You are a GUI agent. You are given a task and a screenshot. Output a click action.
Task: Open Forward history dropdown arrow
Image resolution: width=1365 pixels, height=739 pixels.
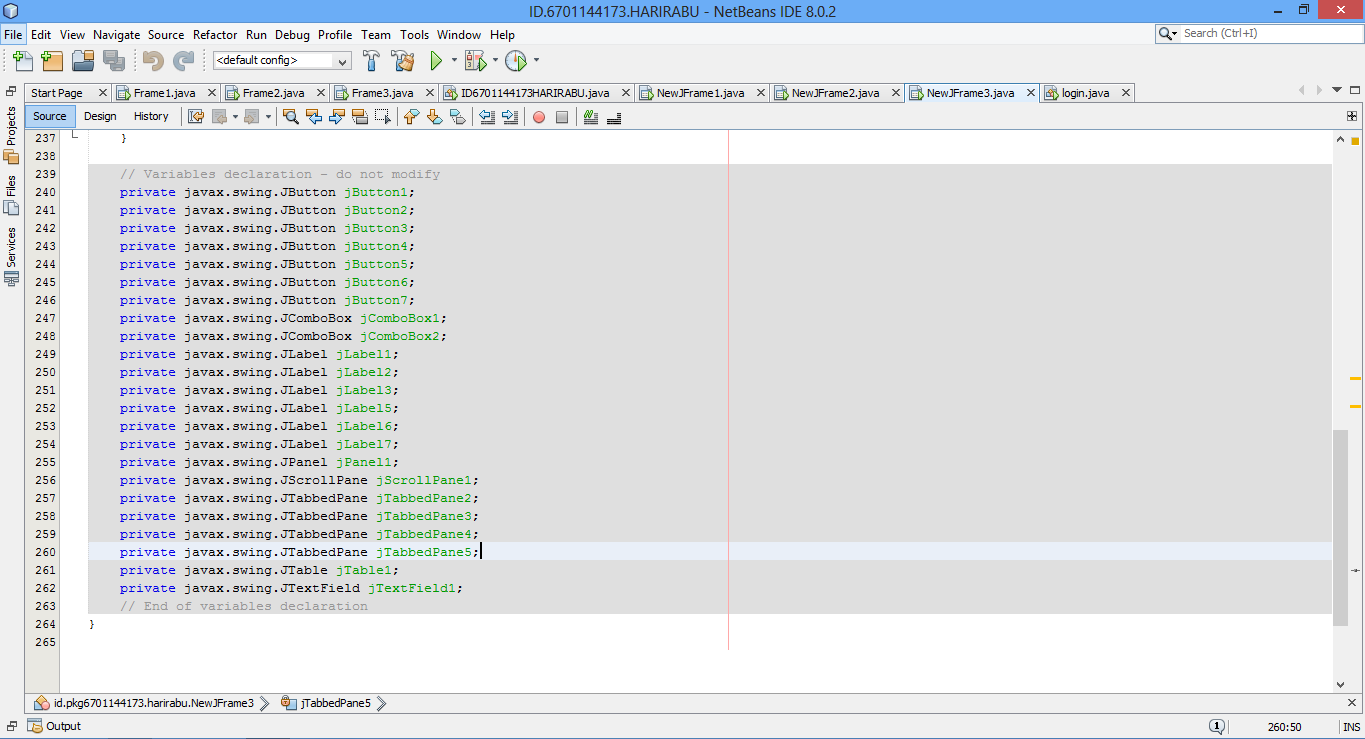click(x=268, y=117)
